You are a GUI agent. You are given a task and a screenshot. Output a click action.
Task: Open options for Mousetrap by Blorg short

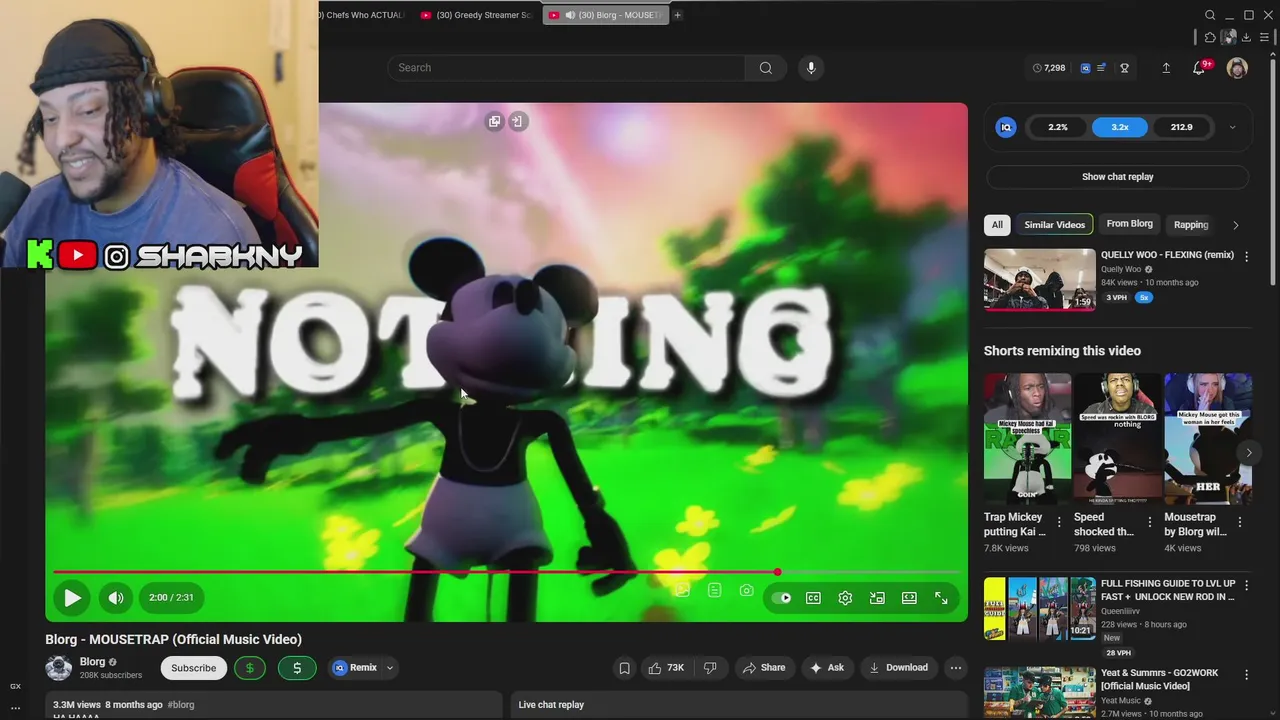[x=1239, y=522]
